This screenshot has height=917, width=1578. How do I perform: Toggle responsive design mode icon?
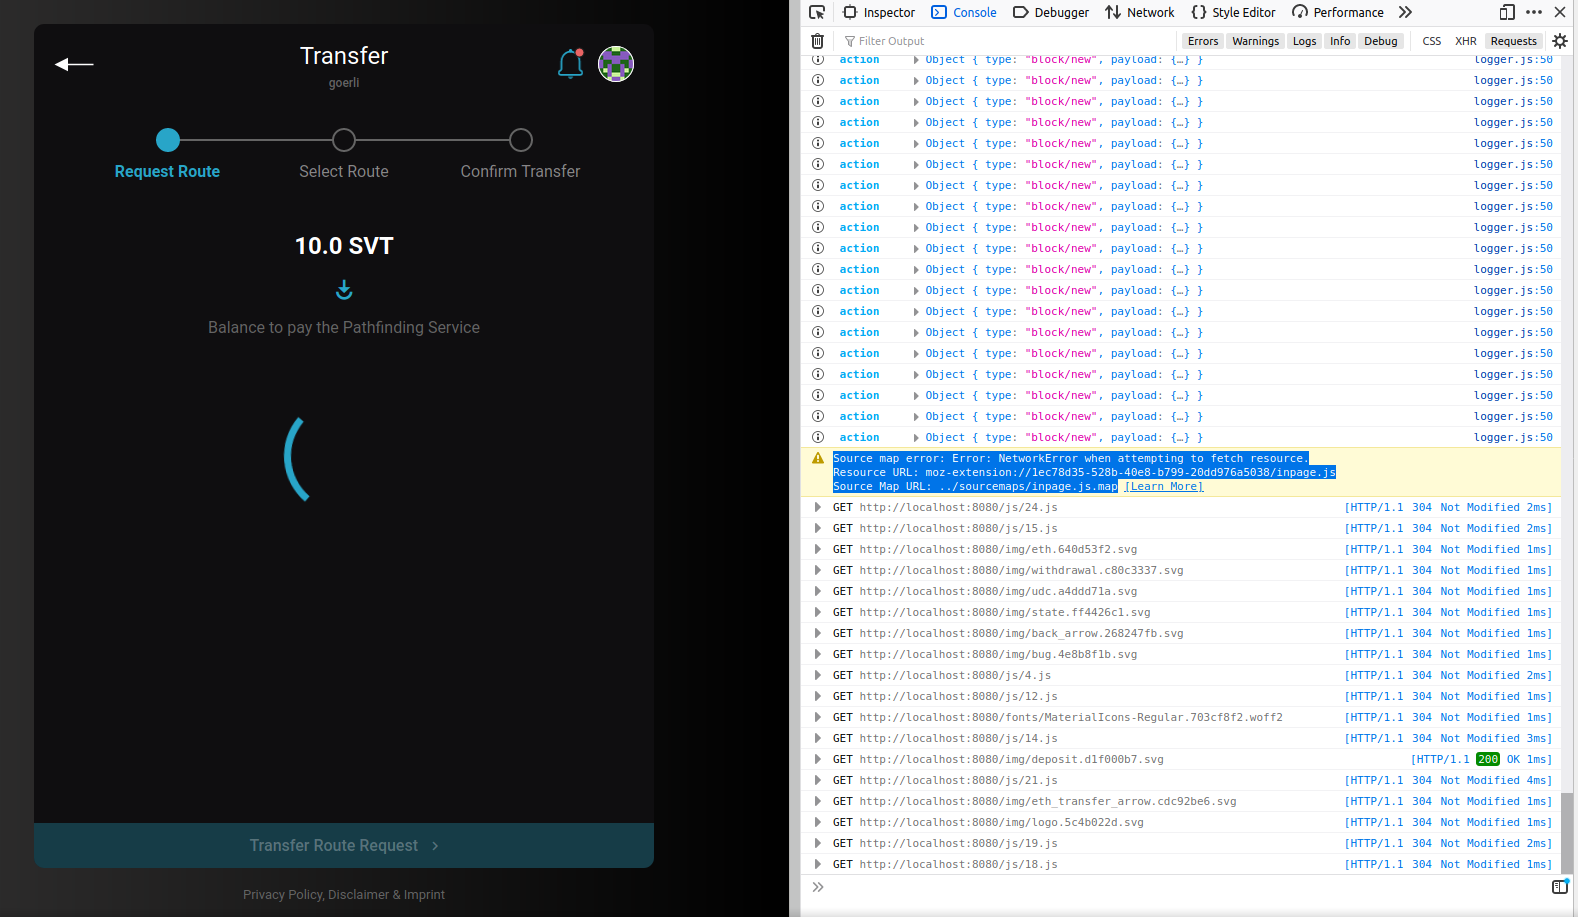point(1507,12)
